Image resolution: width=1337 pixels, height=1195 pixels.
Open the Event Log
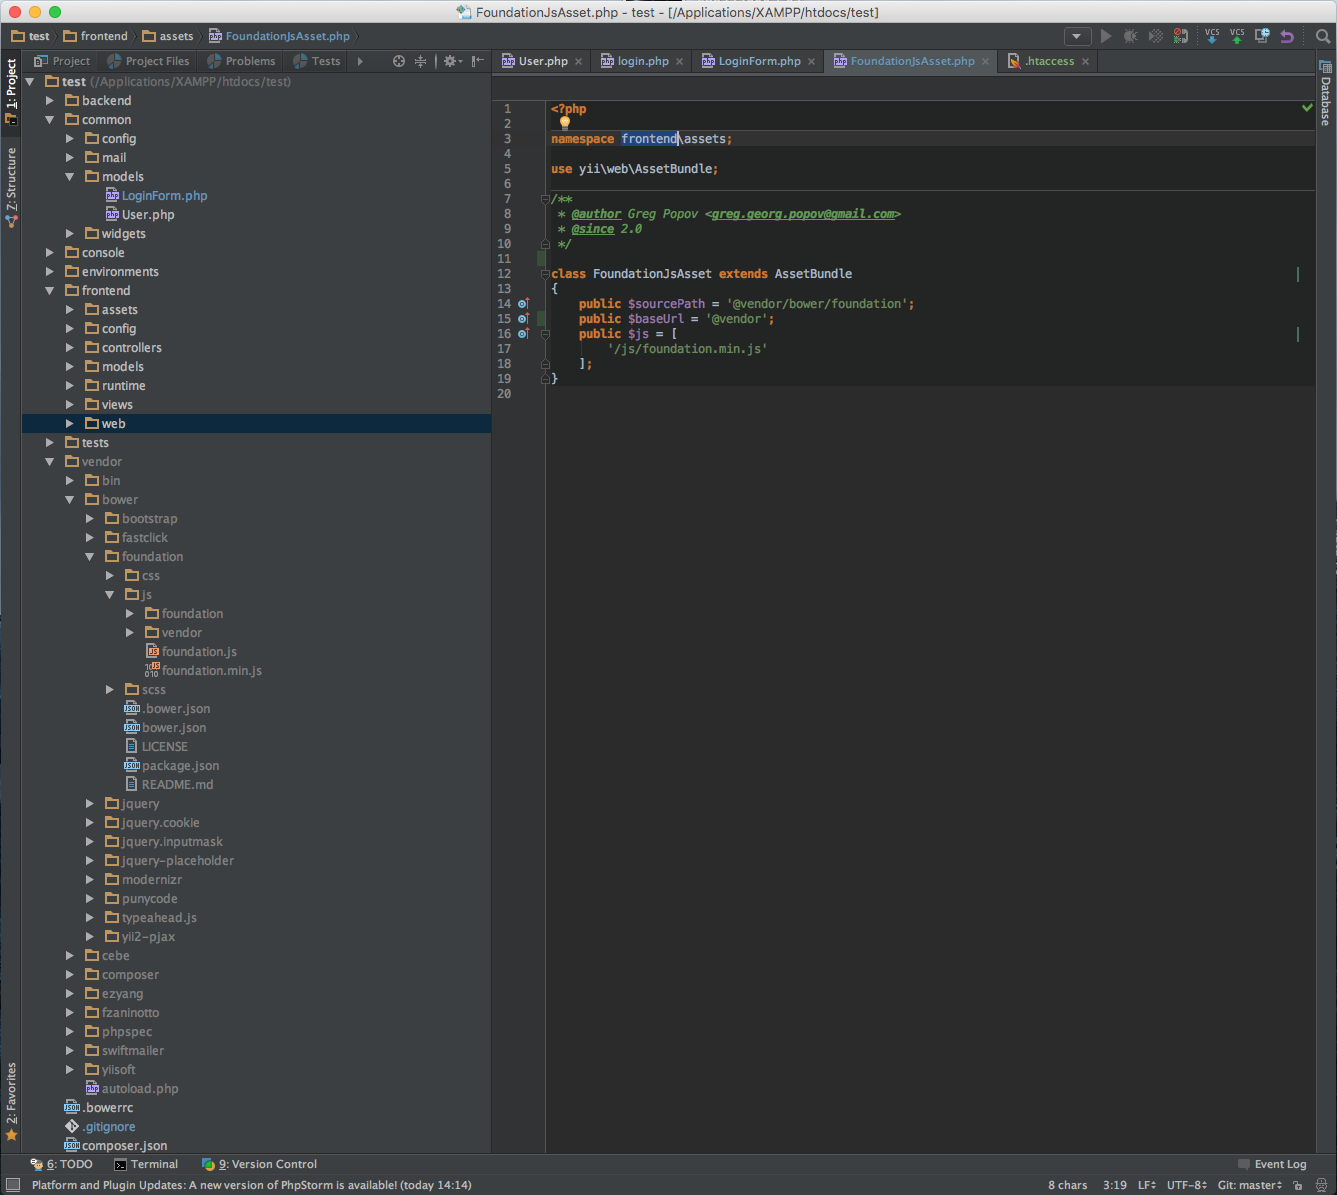[x=1272, y=1164]
